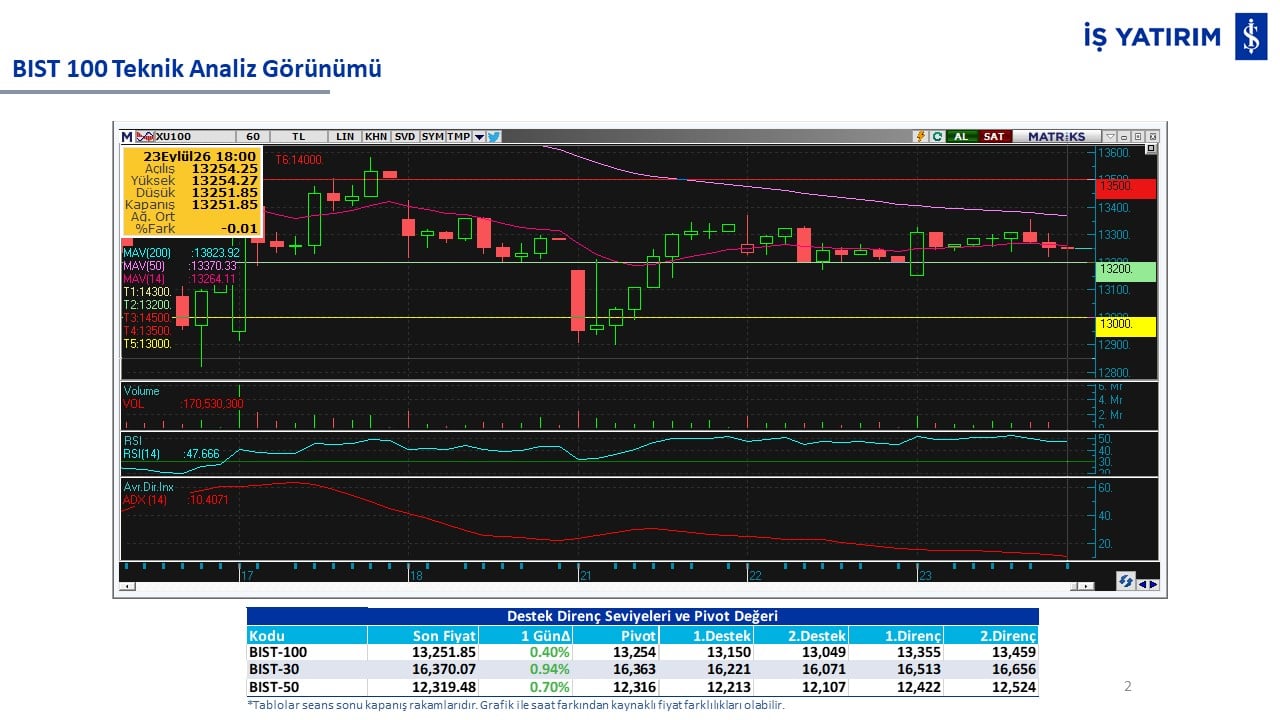Click the small square icon beside 13600
This screenshot has width=1280, height=720.
(1151, 148)
